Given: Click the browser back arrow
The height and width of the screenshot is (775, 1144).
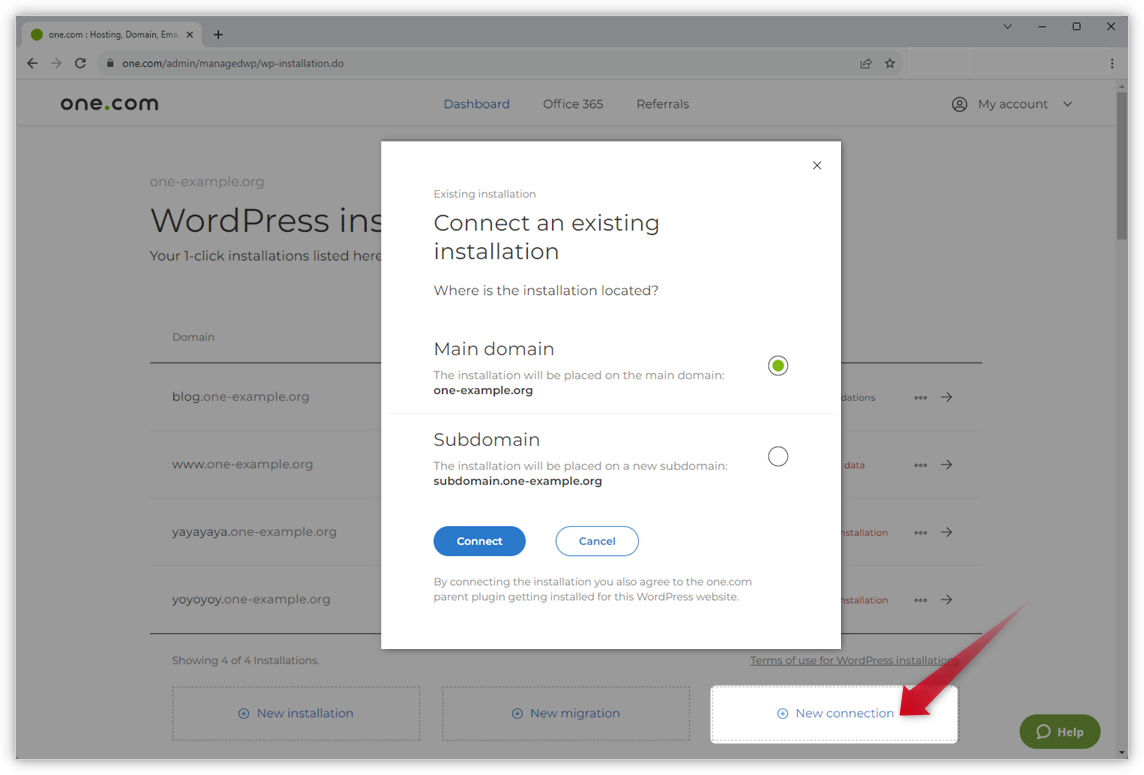Looking at the screenshot, I should tap(31, 62).
